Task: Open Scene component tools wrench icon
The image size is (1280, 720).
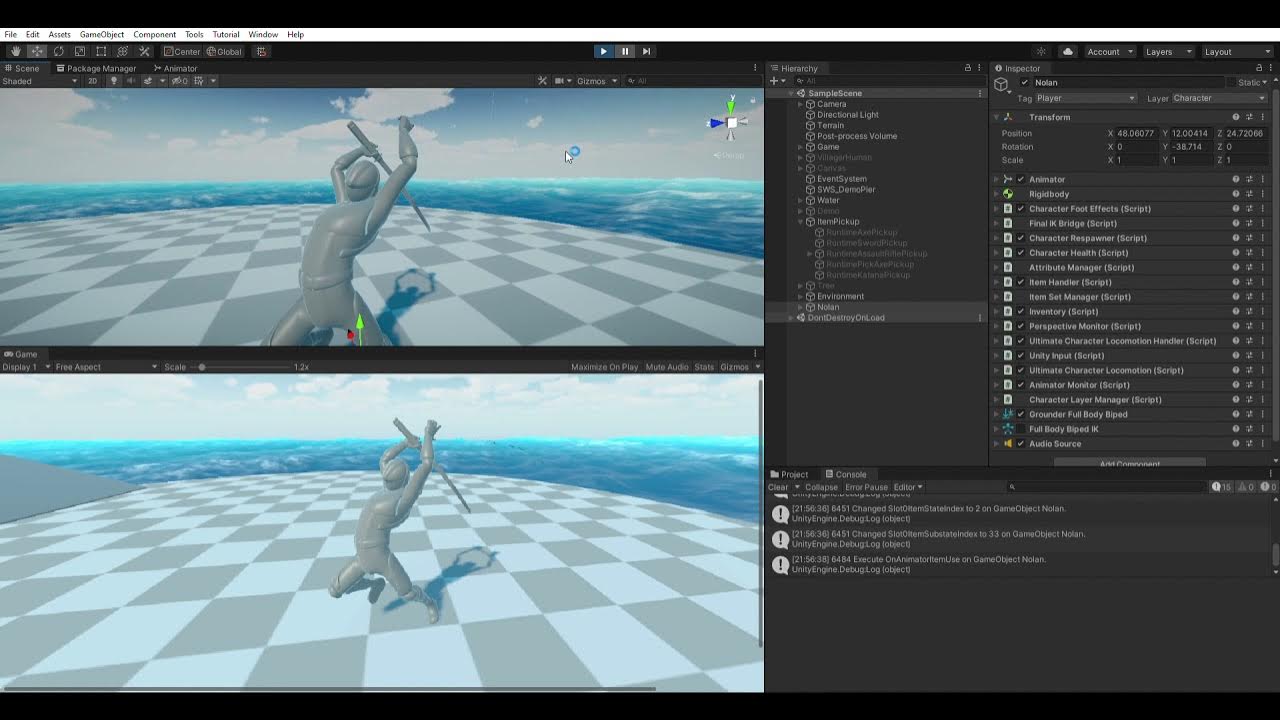Action: click(542, 81)
